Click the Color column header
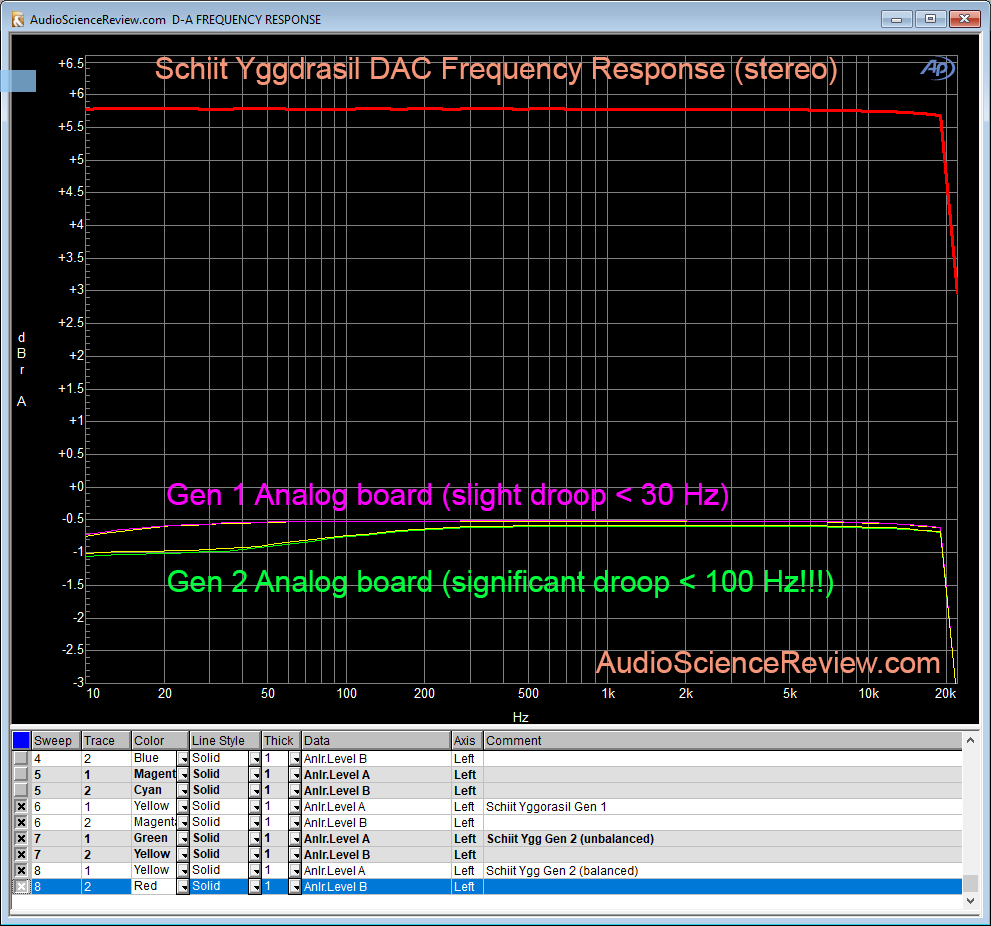 click(x=161, y=740)
